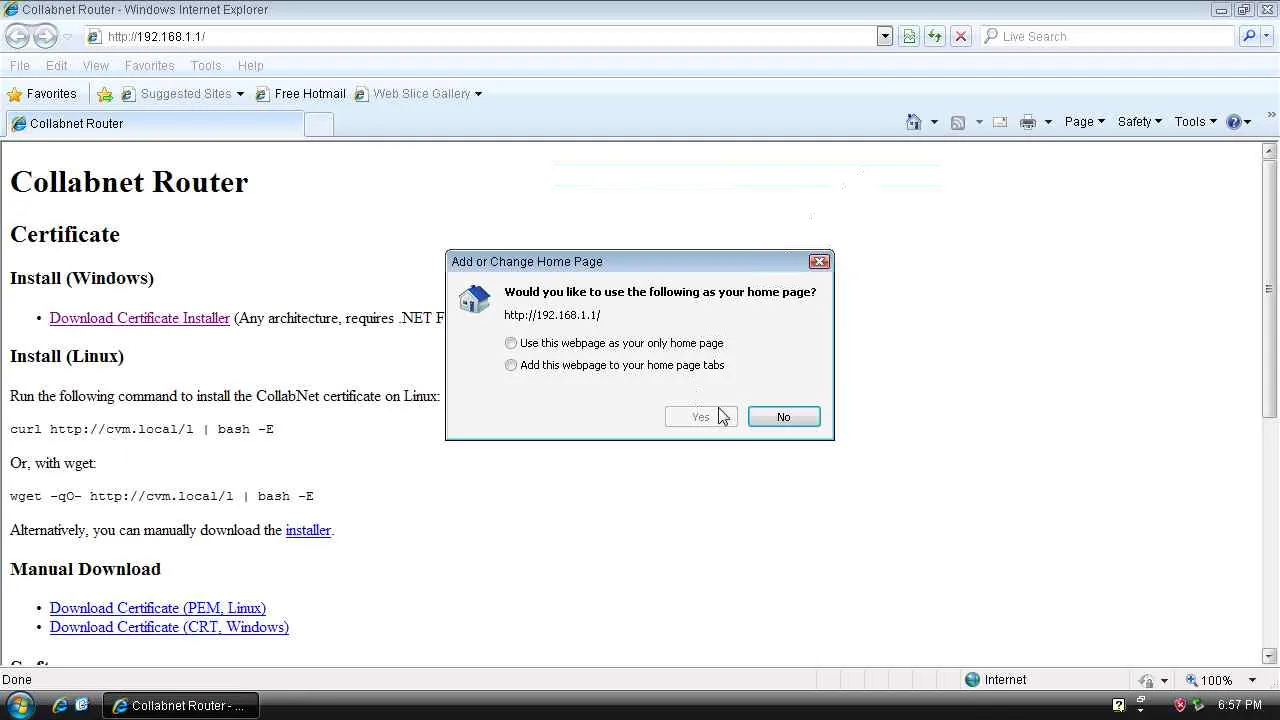Click the scrollbar down arrow
1280x720 pixels.
[x=1269, y=657]
